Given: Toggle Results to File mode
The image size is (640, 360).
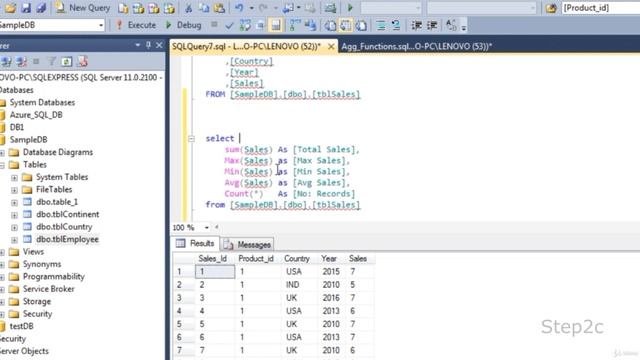Looking at the screenshot, I should 361,26.
